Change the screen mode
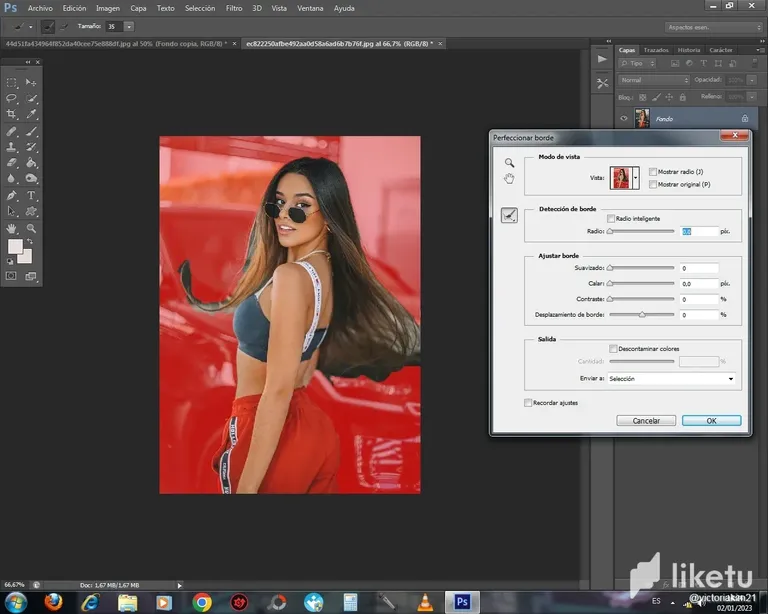This screenshot has width=768, height=614. point(31,276)
